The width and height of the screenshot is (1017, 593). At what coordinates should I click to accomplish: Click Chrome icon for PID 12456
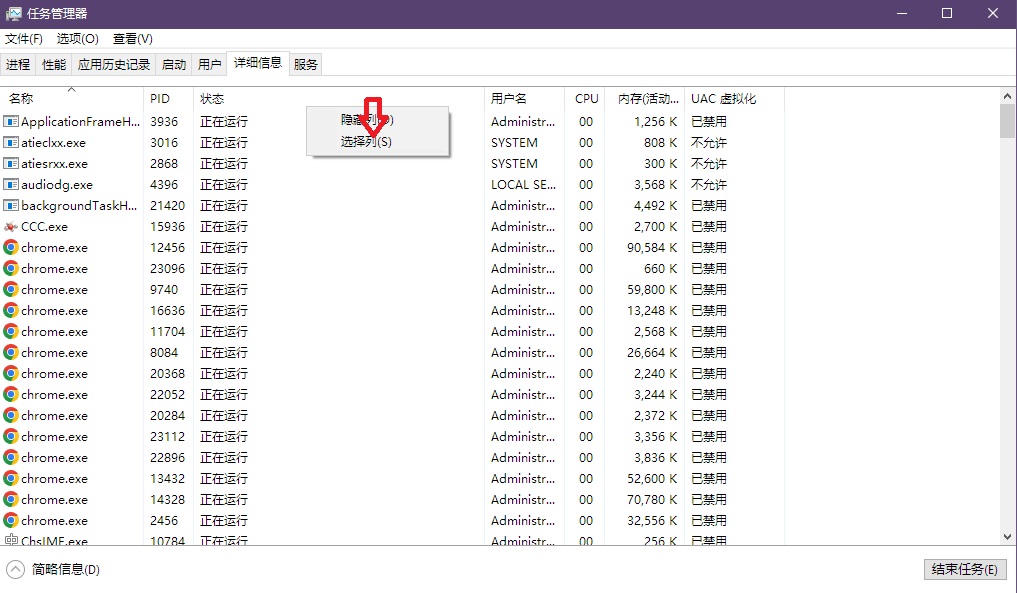pos(11,248)
